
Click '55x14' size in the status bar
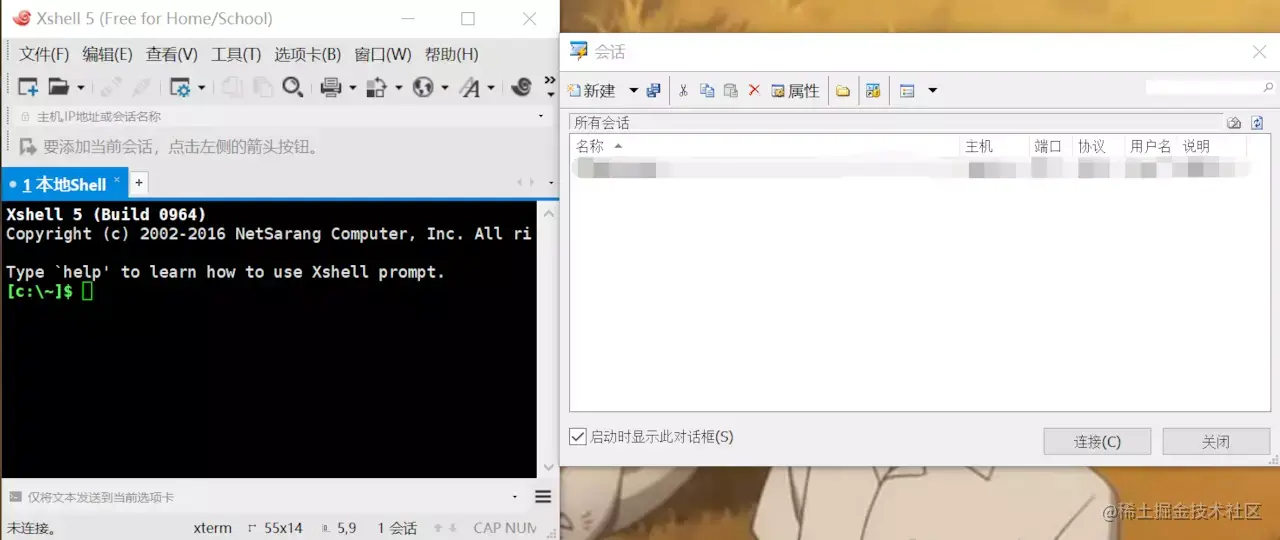[x=282, y=528]
